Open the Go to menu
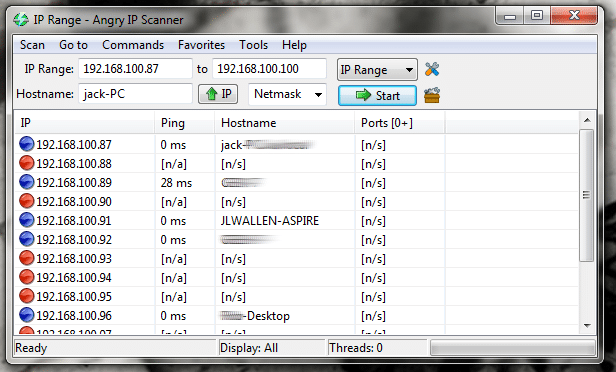The image size is (616, 372). pos(73,45)
